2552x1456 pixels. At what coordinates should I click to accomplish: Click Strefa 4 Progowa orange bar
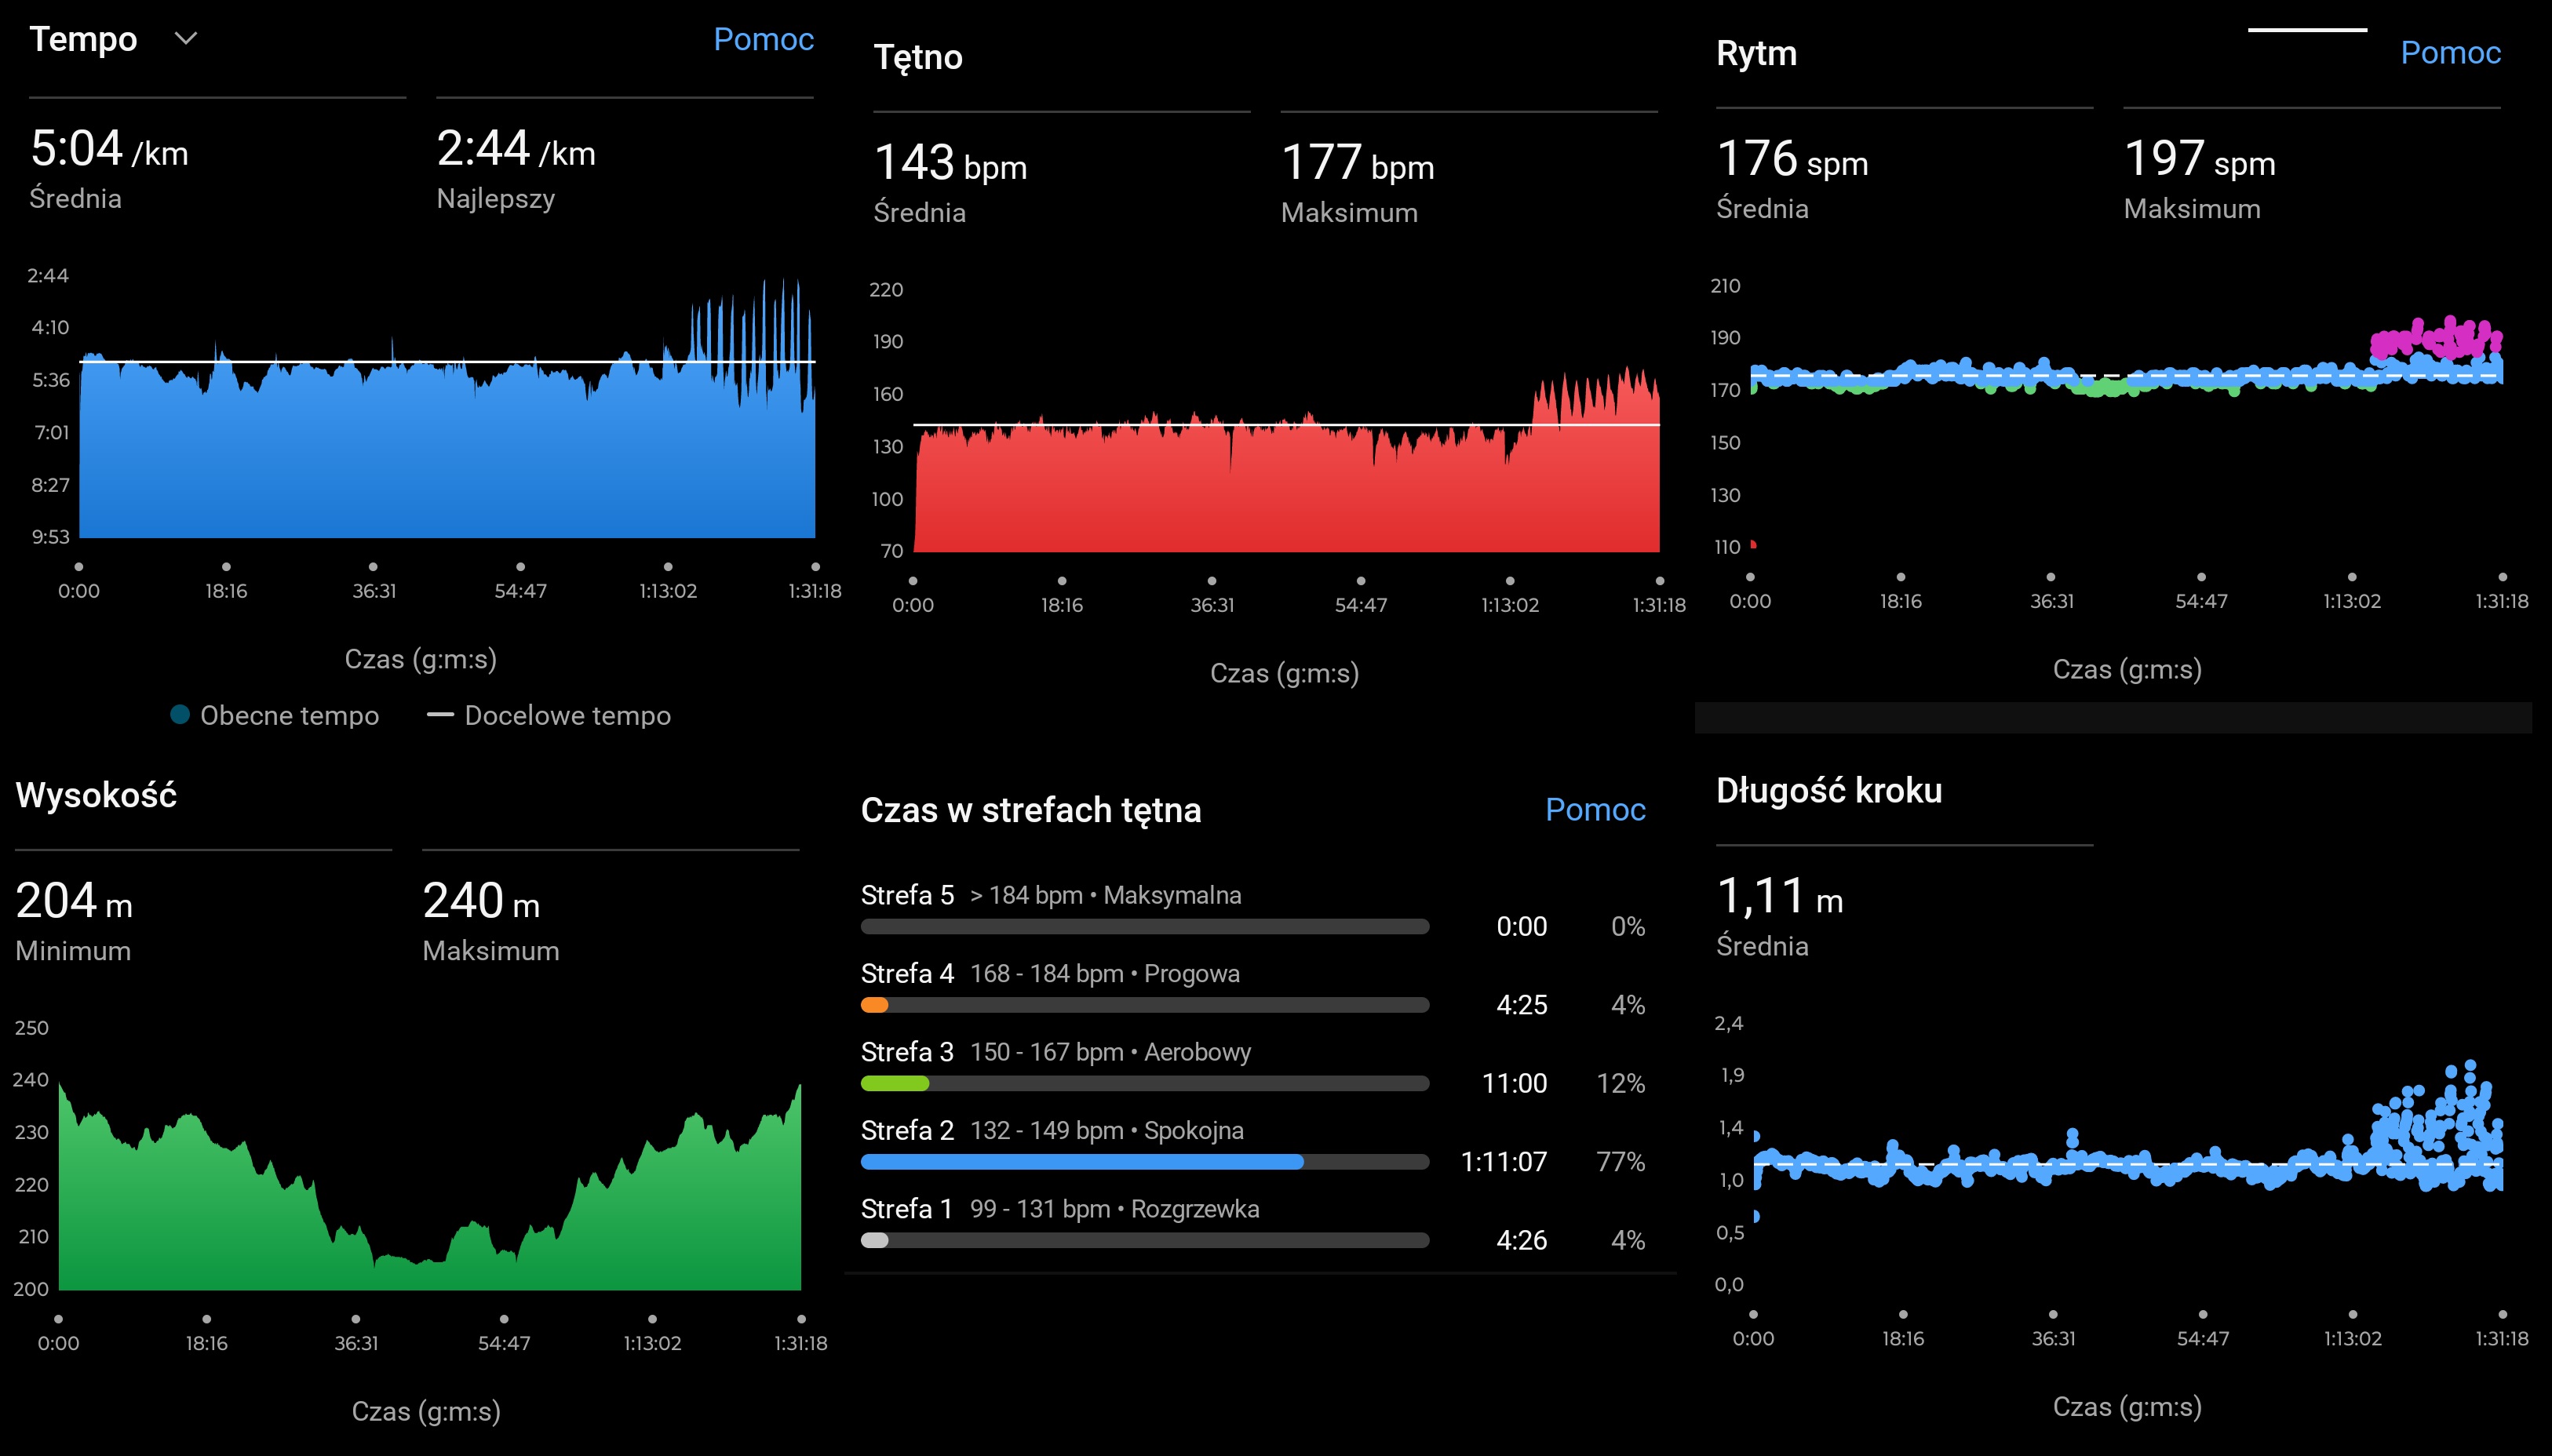click(875, 1005)
